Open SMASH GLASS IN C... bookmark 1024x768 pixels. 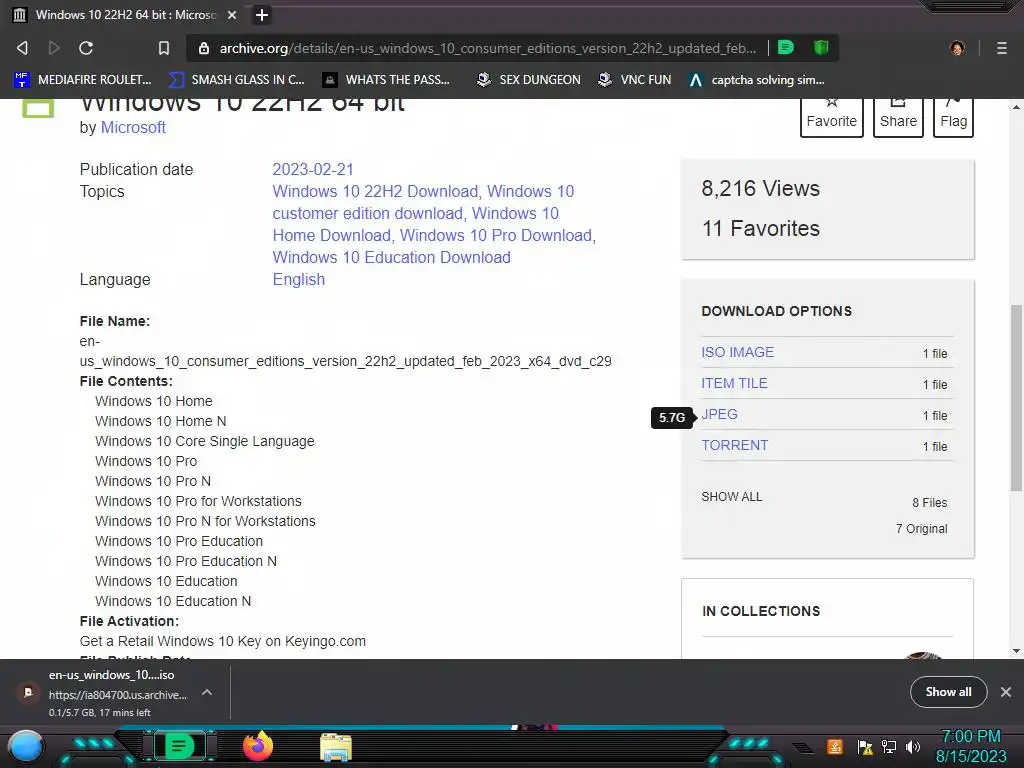[236, 80]
